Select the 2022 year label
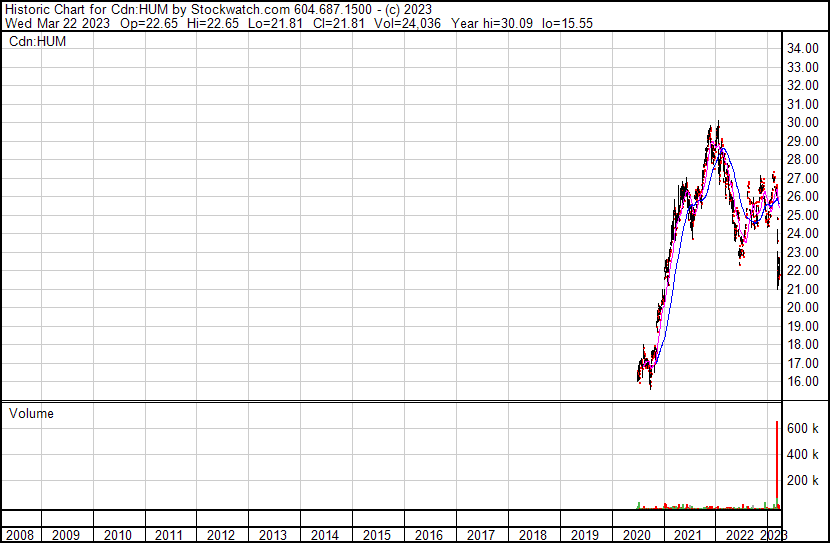The height and width of the screenshot is (543, 830). pyautogui.click(x=739, y=535)
